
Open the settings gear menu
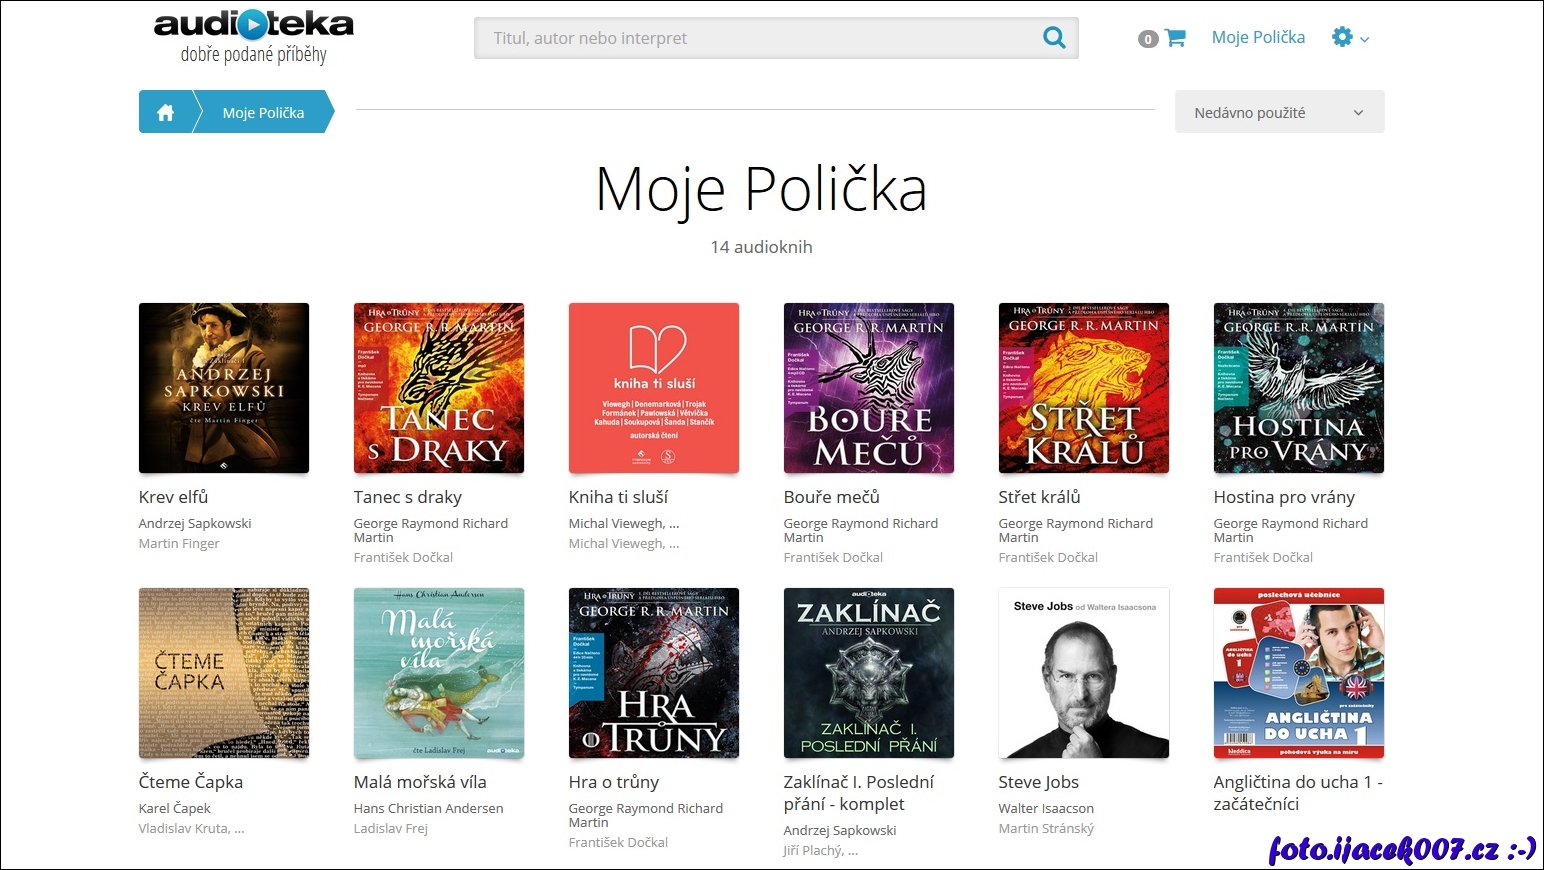[1343, 37]
